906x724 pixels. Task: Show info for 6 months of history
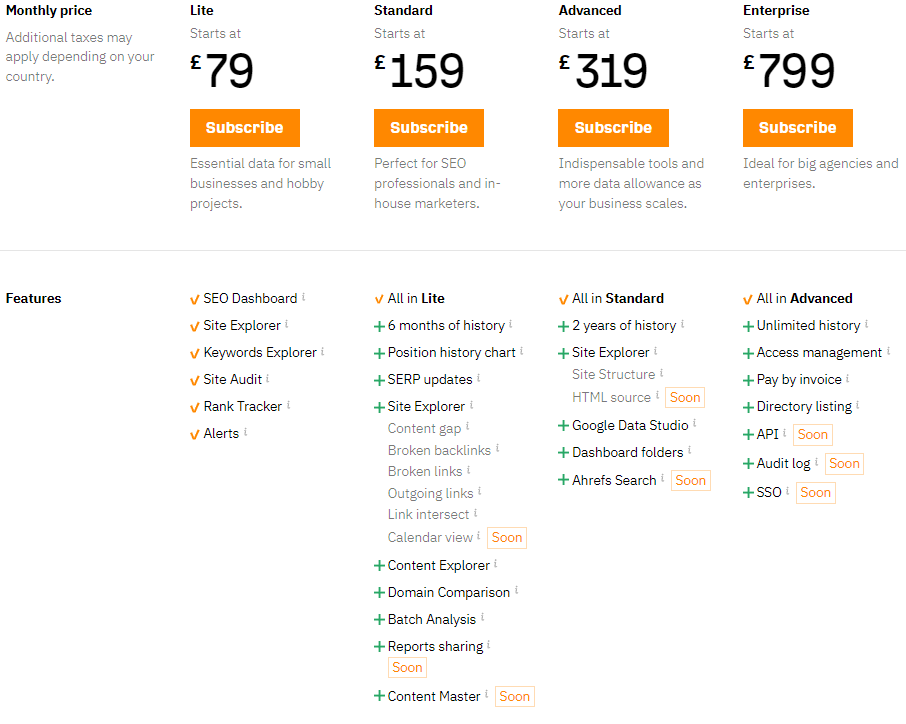click(x=511, y=324)
